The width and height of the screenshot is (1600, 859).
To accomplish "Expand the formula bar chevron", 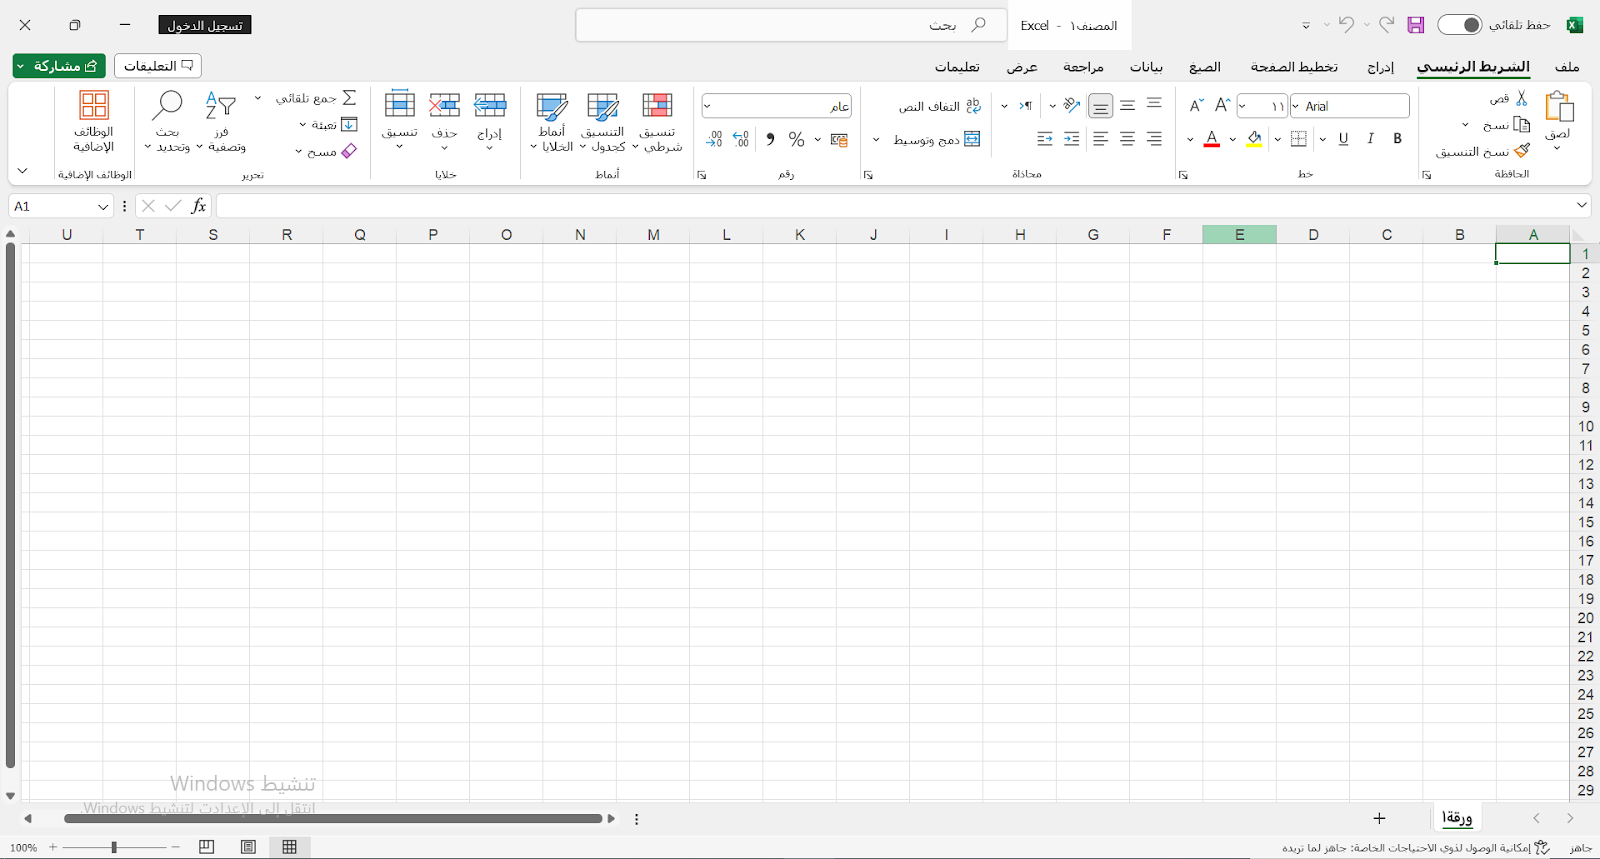I will click(1582, 205).
